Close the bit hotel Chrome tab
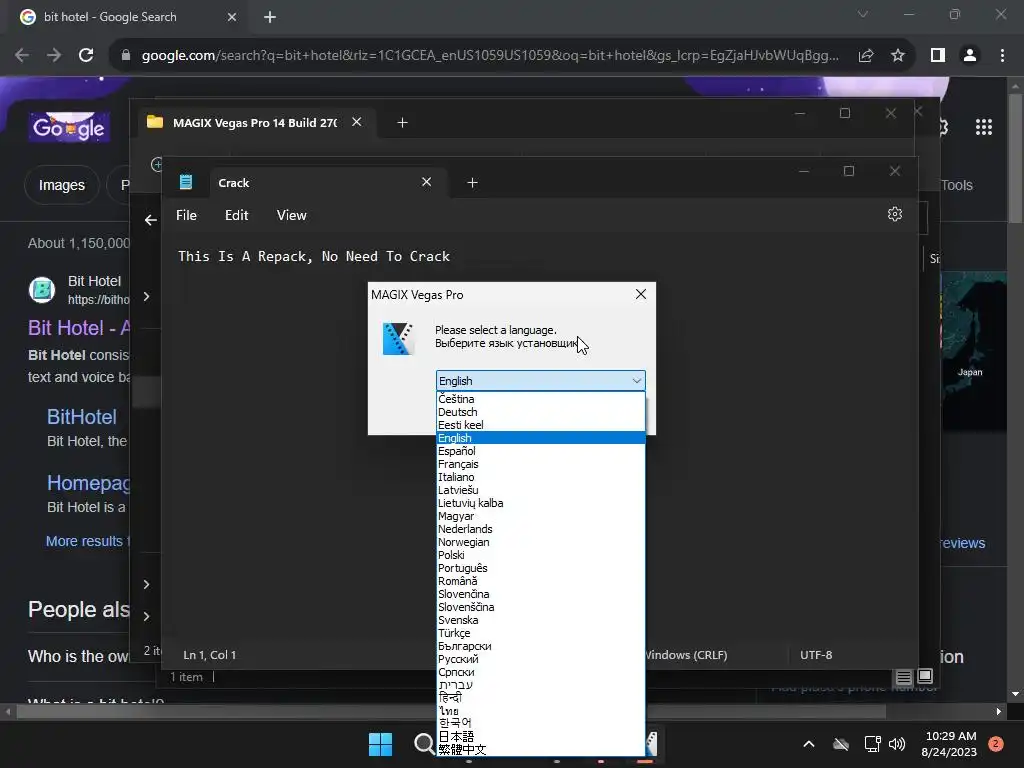1024x768 pixels. (232, 17)
